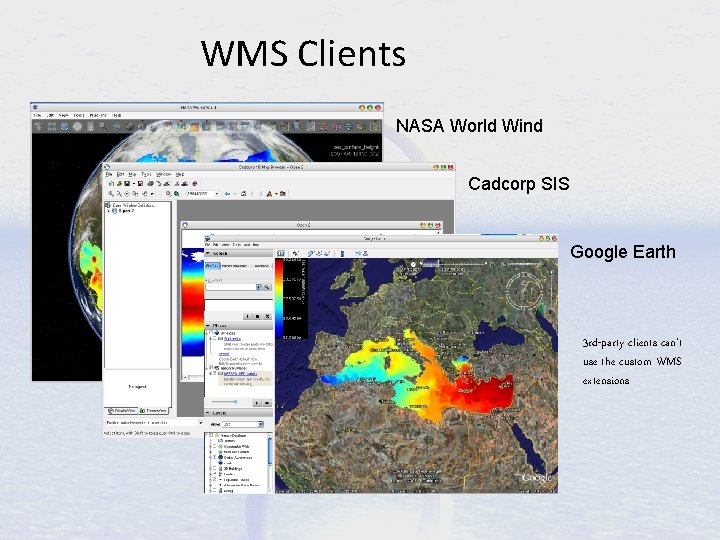Click the first icon in NASA World Wind toolbar

[39, 126]
